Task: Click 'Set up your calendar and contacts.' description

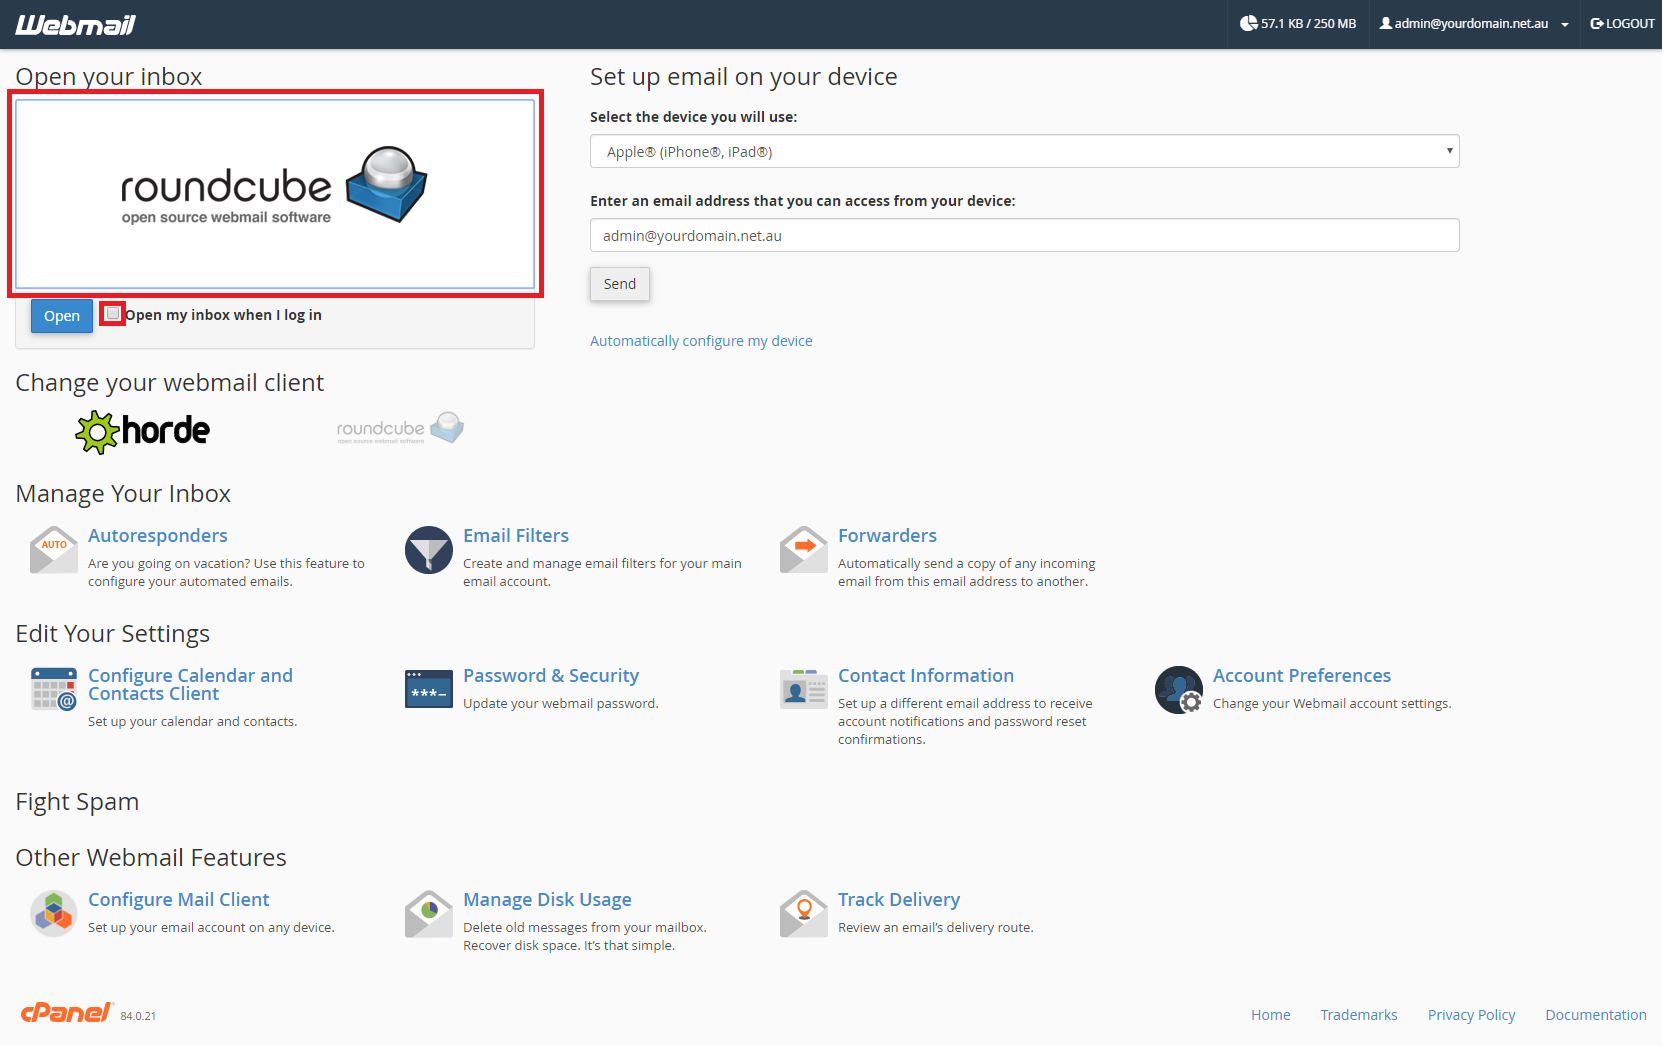Action: coord(193,722)
